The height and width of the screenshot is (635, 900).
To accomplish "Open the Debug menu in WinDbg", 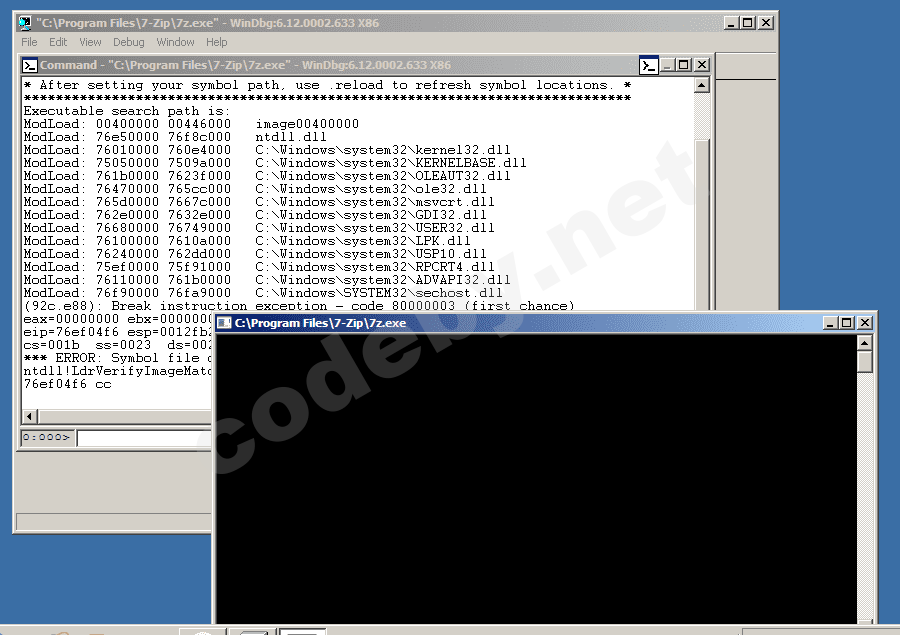I will 129,42.
